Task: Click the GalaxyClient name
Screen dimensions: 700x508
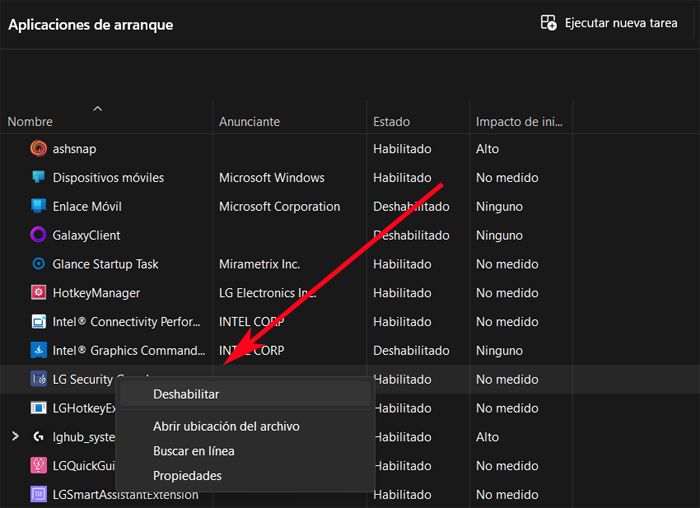Action: (x=86, y=235)
